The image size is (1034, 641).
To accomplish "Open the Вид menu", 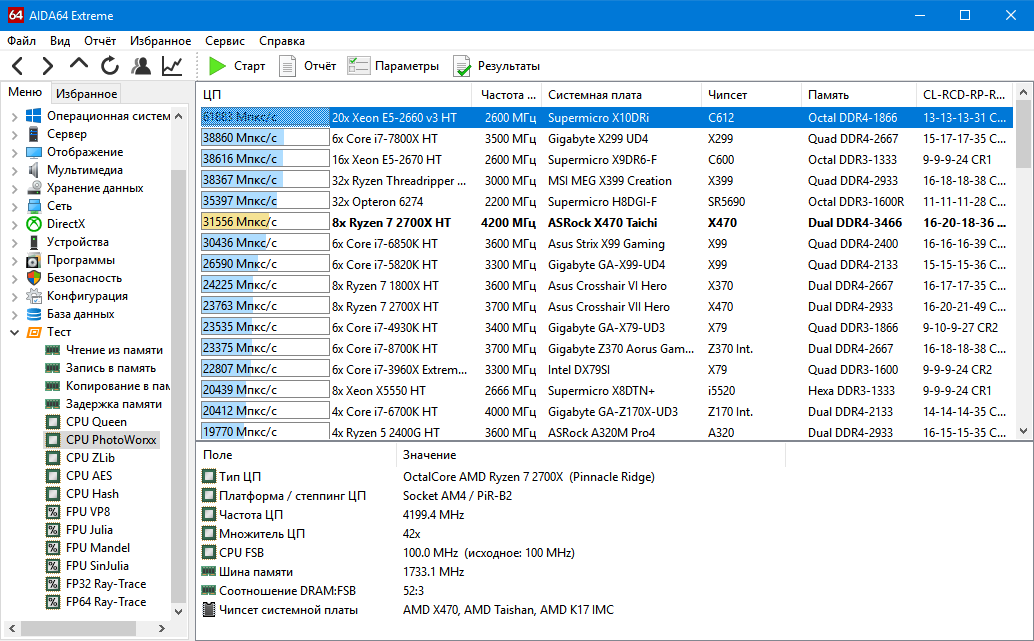I will point(60,41).
